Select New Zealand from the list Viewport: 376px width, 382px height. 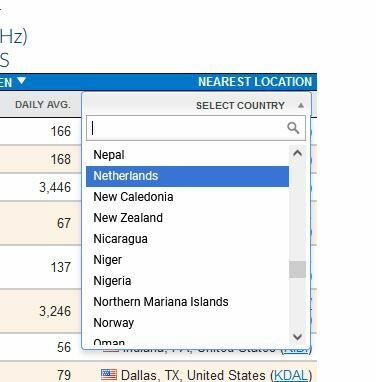pos(187,218)
